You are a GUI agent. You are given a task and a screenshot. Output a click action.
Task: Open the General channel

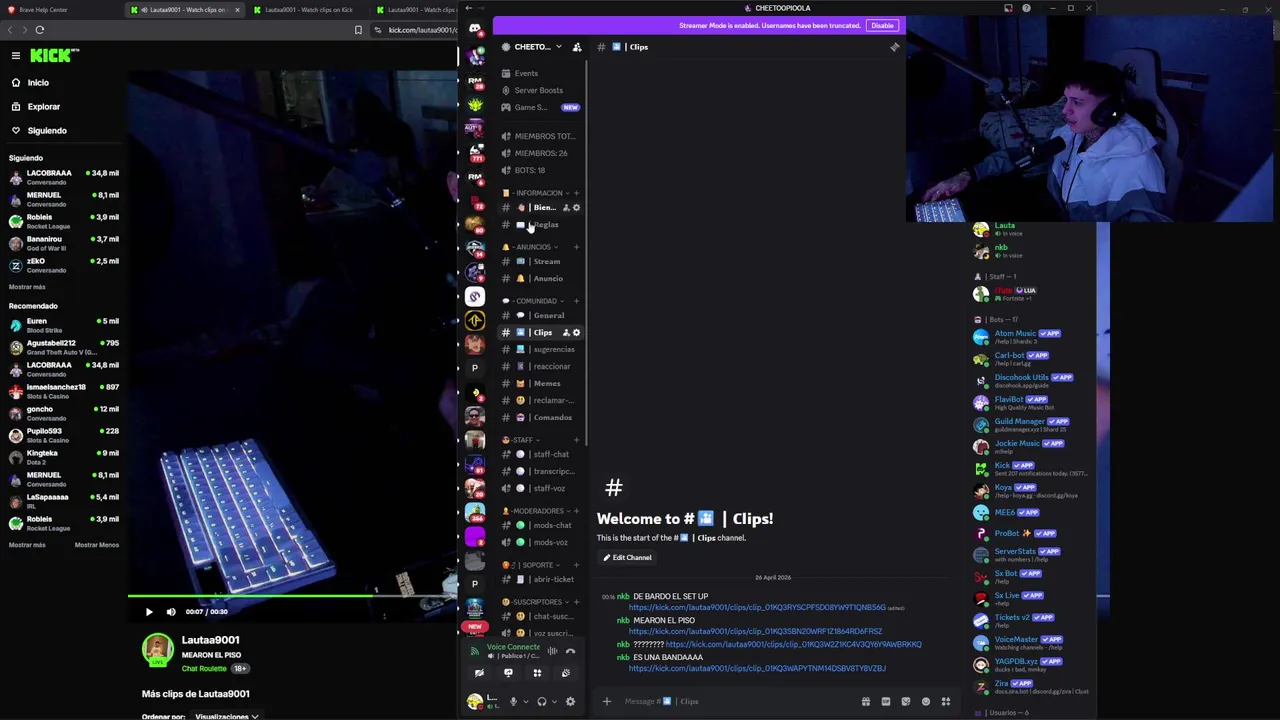point(540,315)
